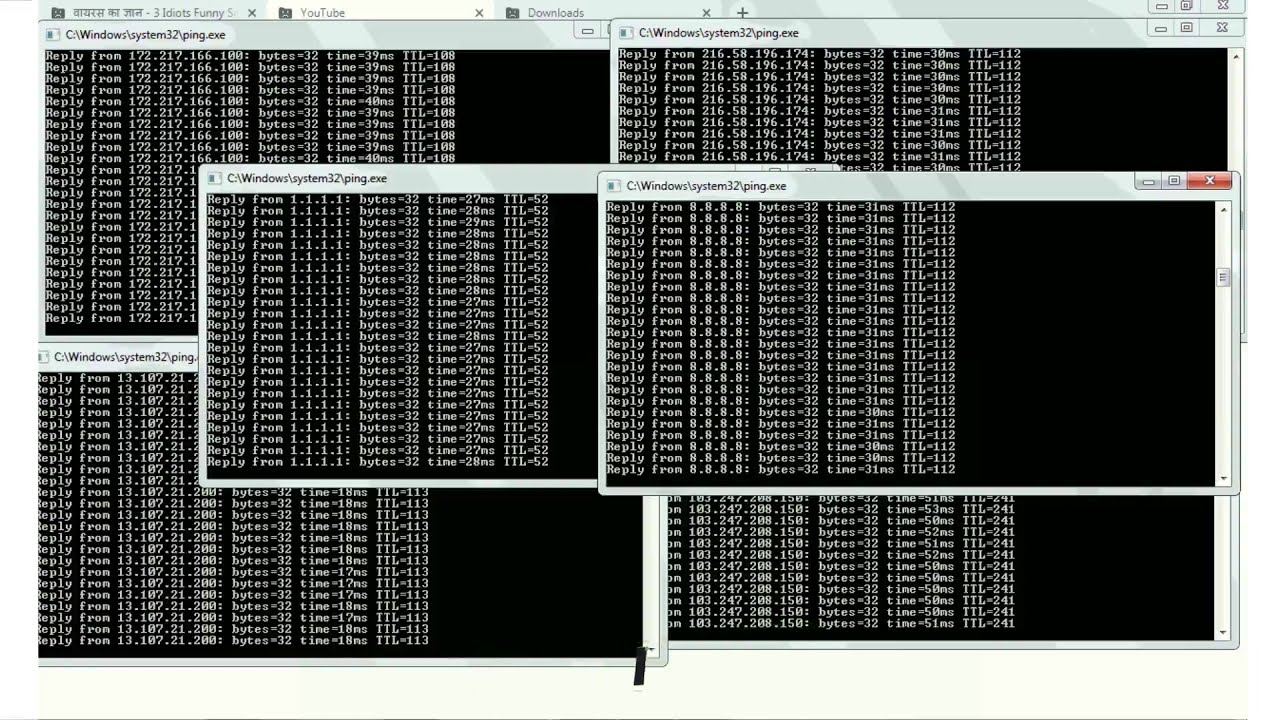Maximize the 216.58.196.174 ping window
Image resolution: width=1280 pixels, height=720 pixels.
pos(1187,28)
